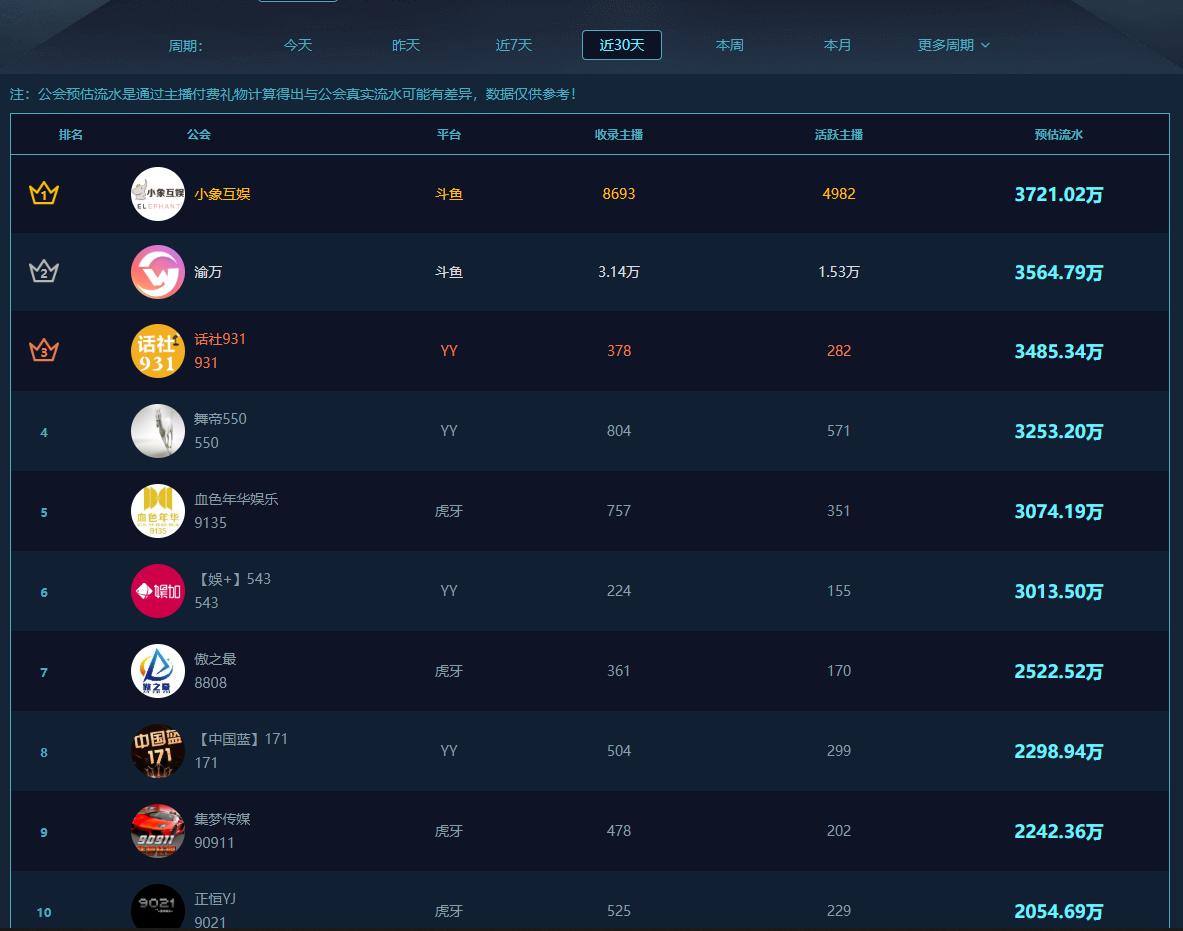Click the 话社931 yellow guild logo
1183x931 pixels.
(158, 351)
